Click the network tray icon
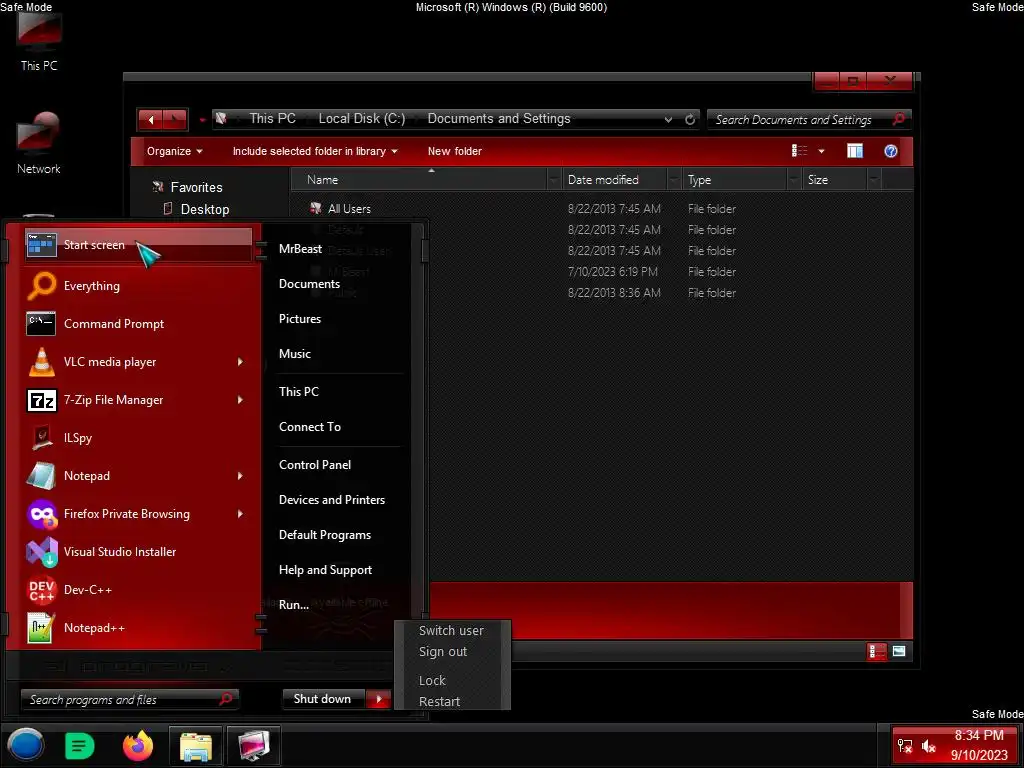This screenshot has width=1024, height=768. coord(904,746)
